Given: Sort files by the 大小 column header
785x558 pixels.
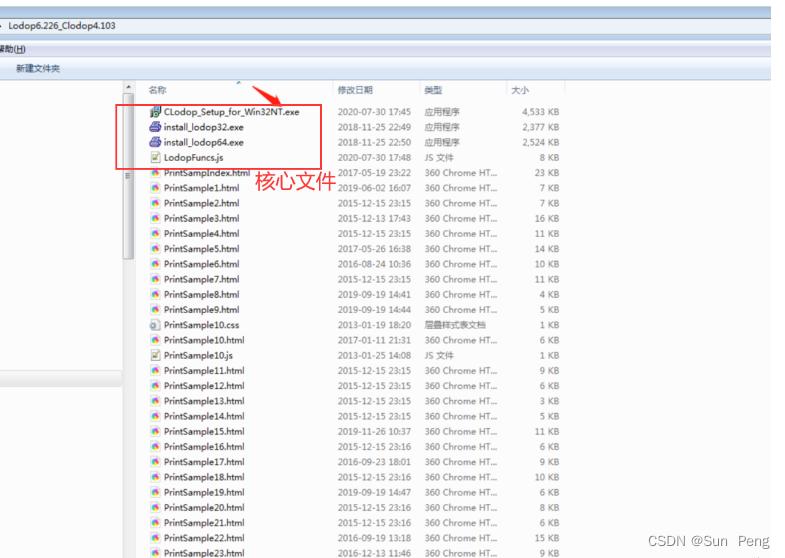Looking at the screenshot, I should tap(520, 90).
